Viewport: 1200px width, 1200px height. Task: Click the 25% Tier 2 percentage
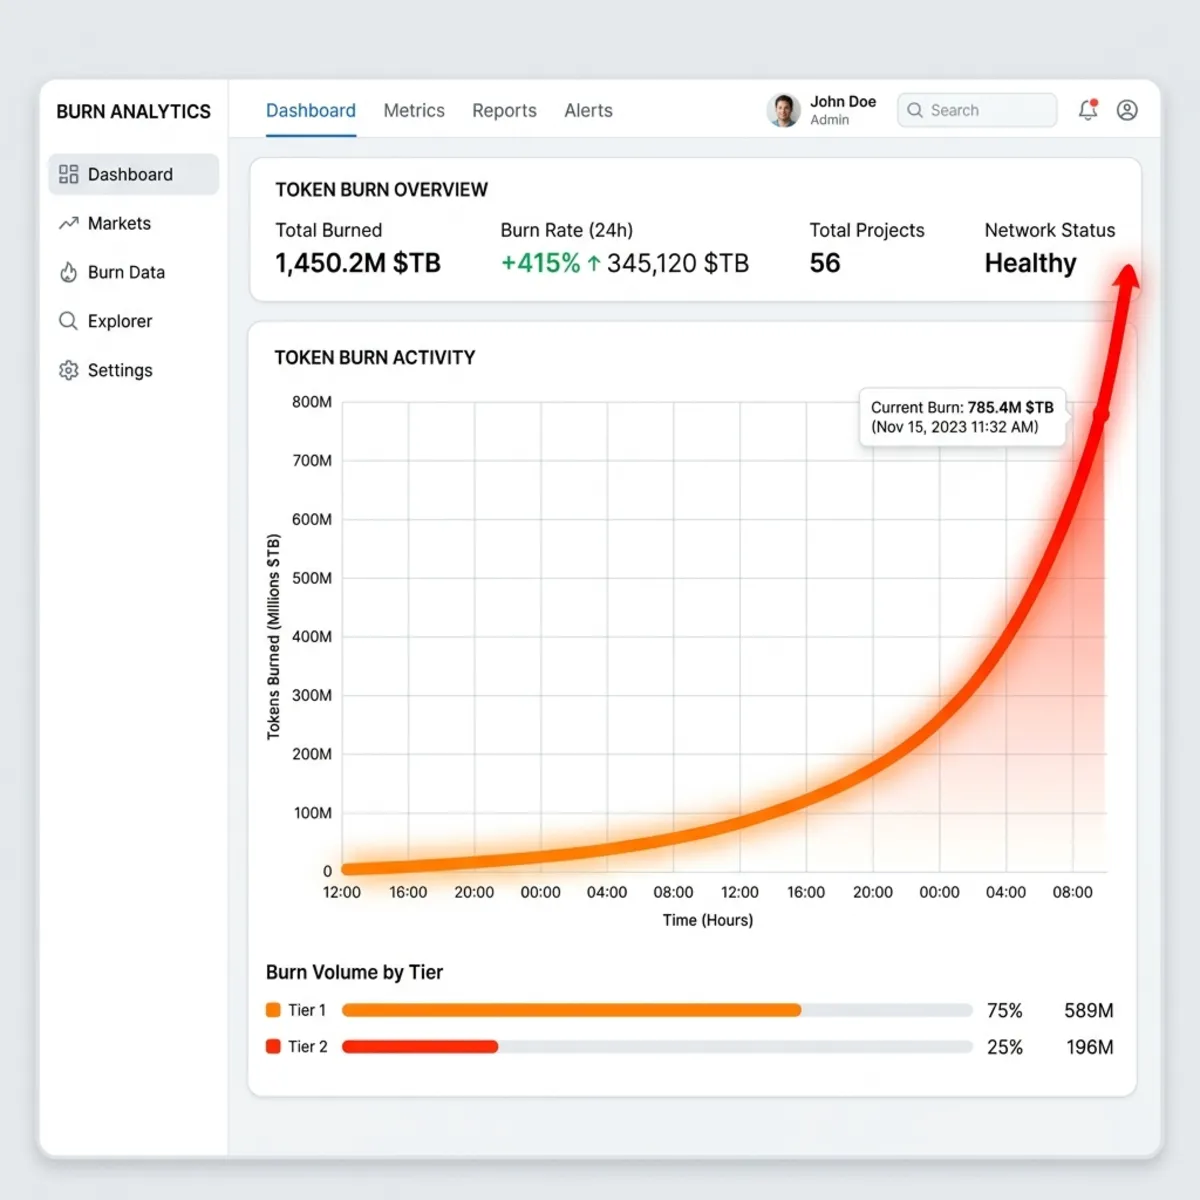pos(1004,1047)
